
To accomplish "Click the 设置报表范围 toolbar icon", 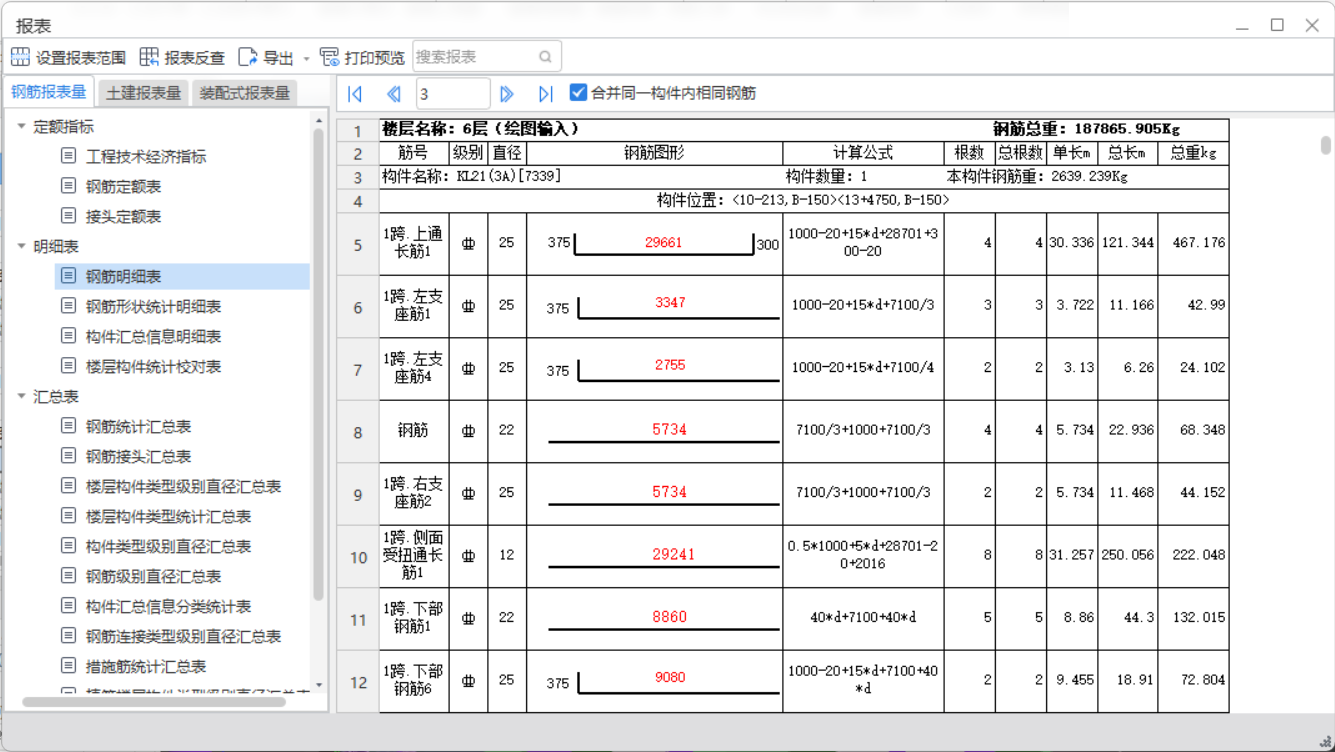I will click(20, 57).
